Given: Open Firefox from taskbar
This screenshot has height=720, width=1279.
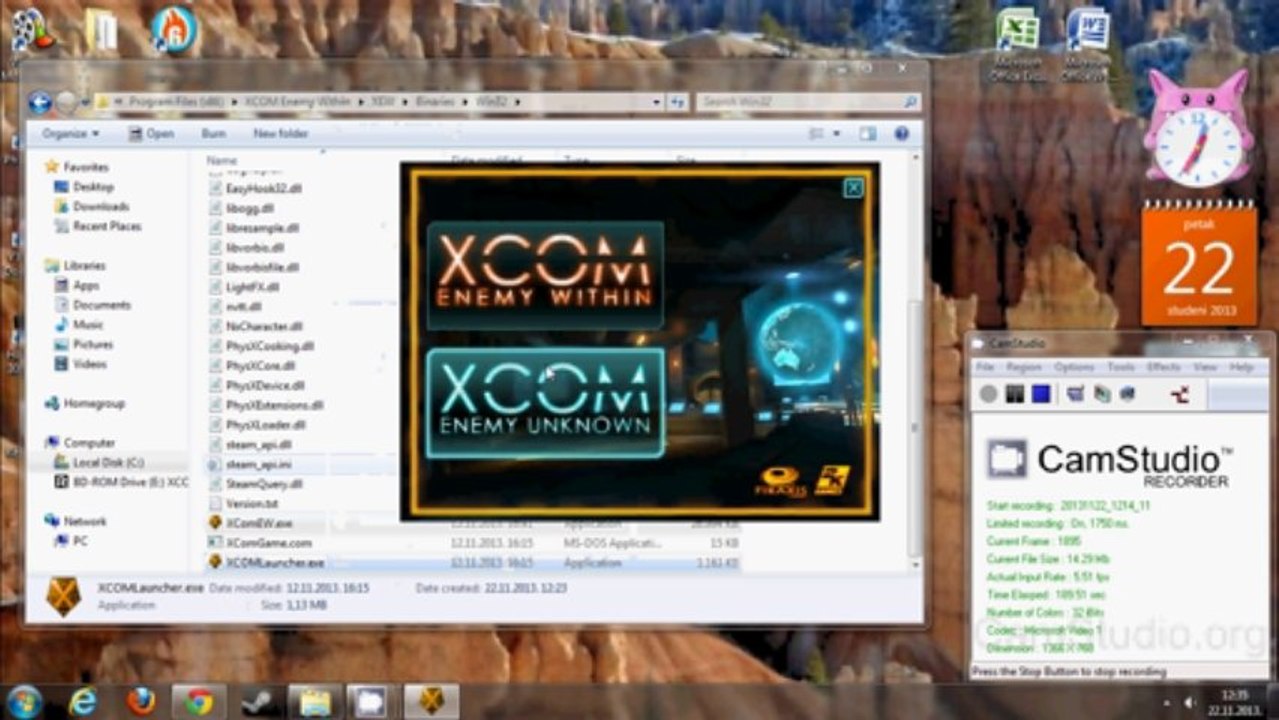Looking at the screenshot, I should point(141,702).
